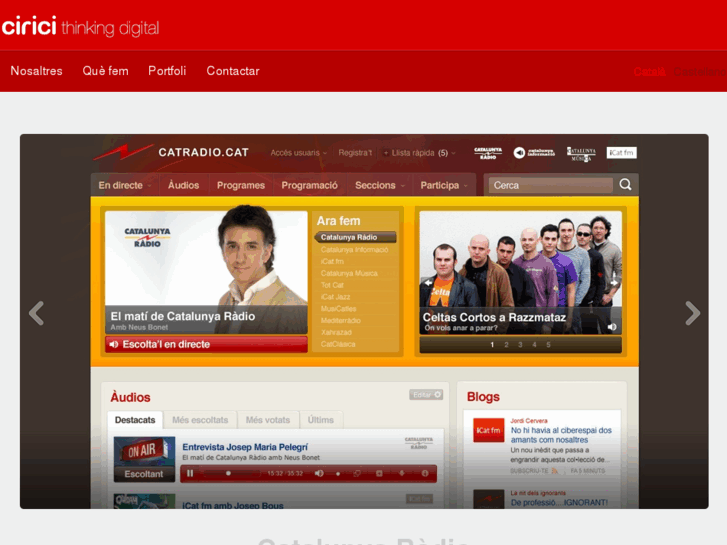727x545 pixels.
Task: Expand the En directe menu
Action: pos(125,185)
